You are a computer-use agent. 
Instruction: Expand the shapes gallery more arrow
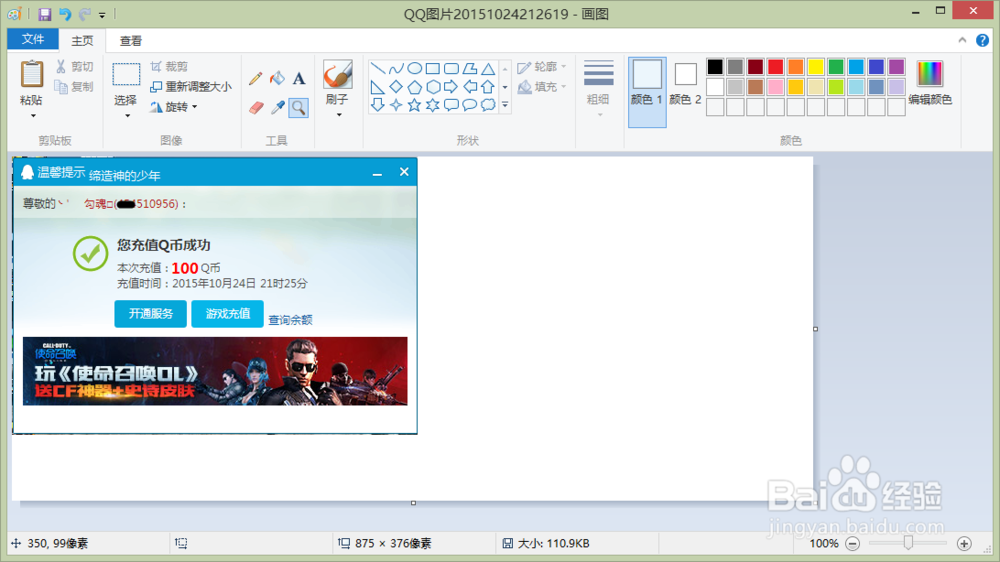click(505, 105)
